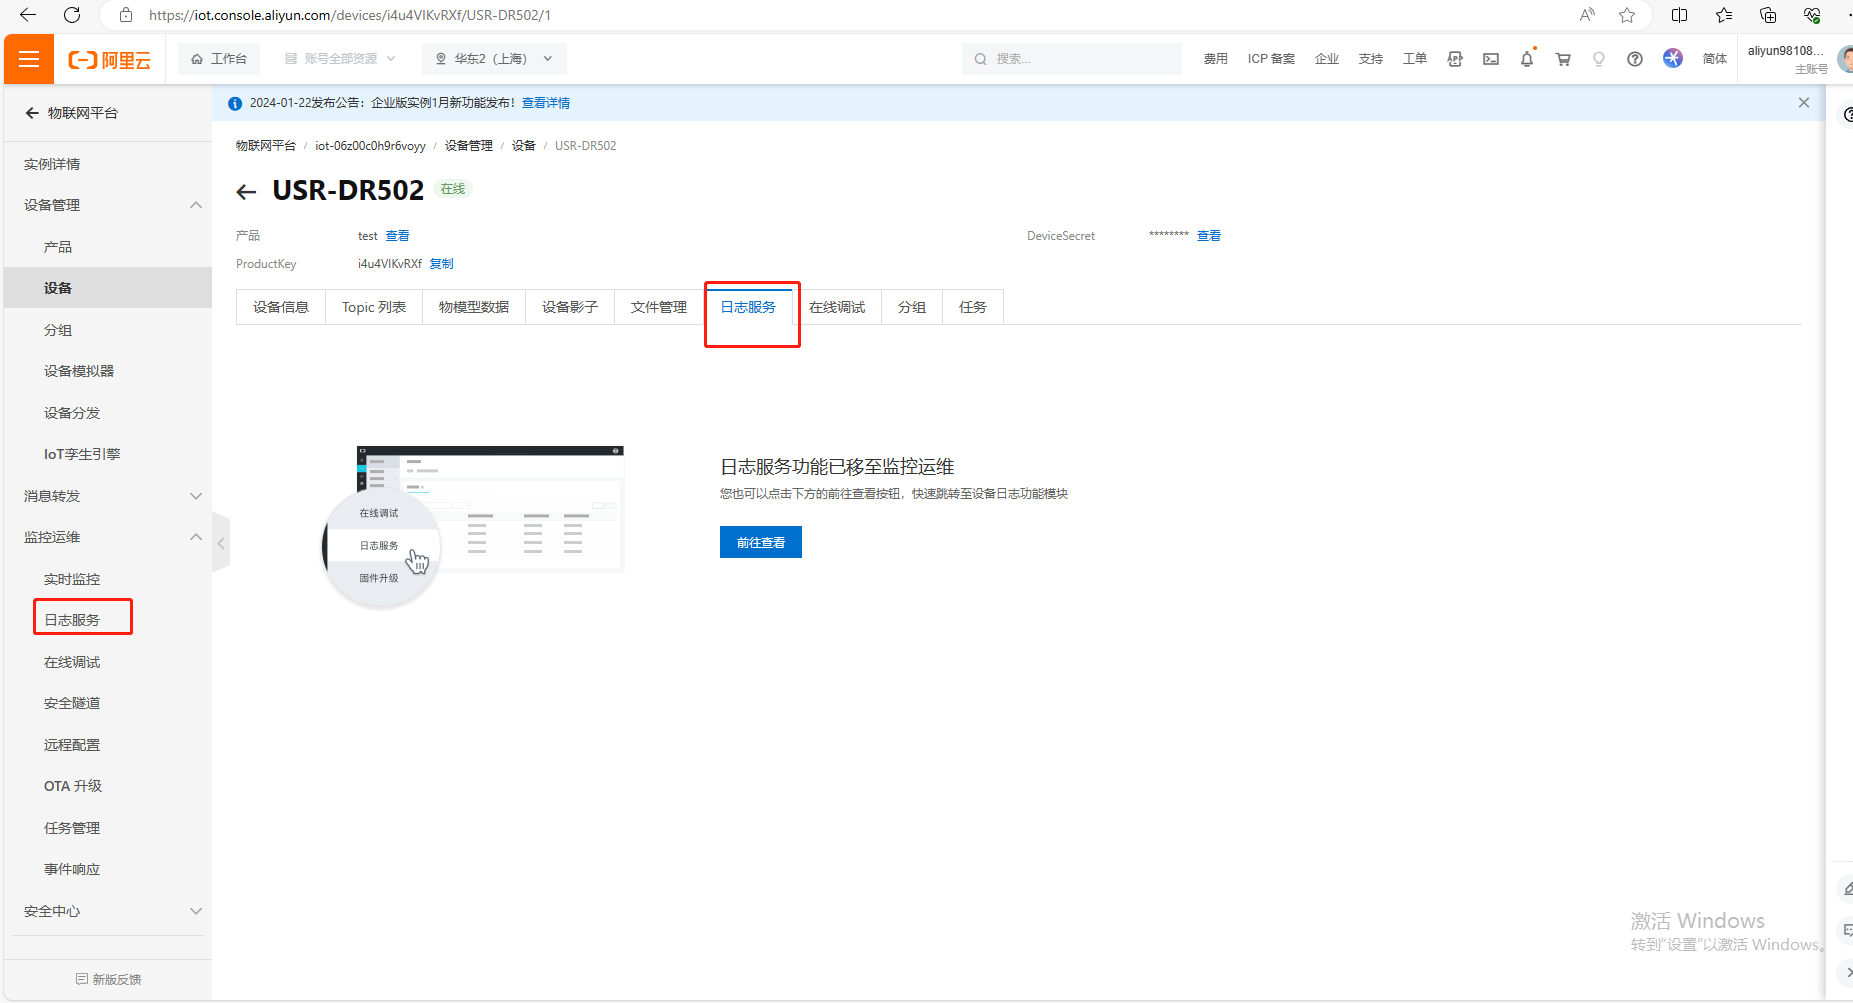
Task: Open the Cloud Shell terminal icon
Action: [x=1490, y=59]
